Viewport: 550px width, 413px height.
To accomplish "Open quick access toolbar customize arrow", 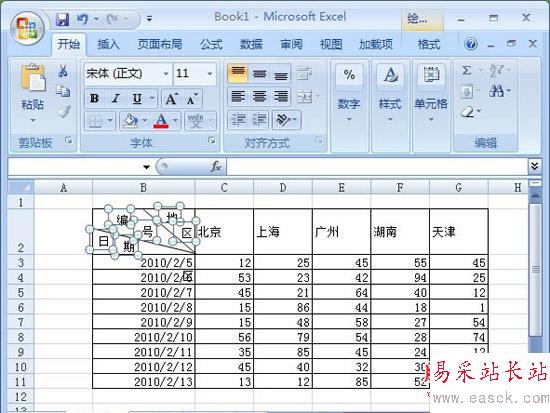I will [149, 19].
